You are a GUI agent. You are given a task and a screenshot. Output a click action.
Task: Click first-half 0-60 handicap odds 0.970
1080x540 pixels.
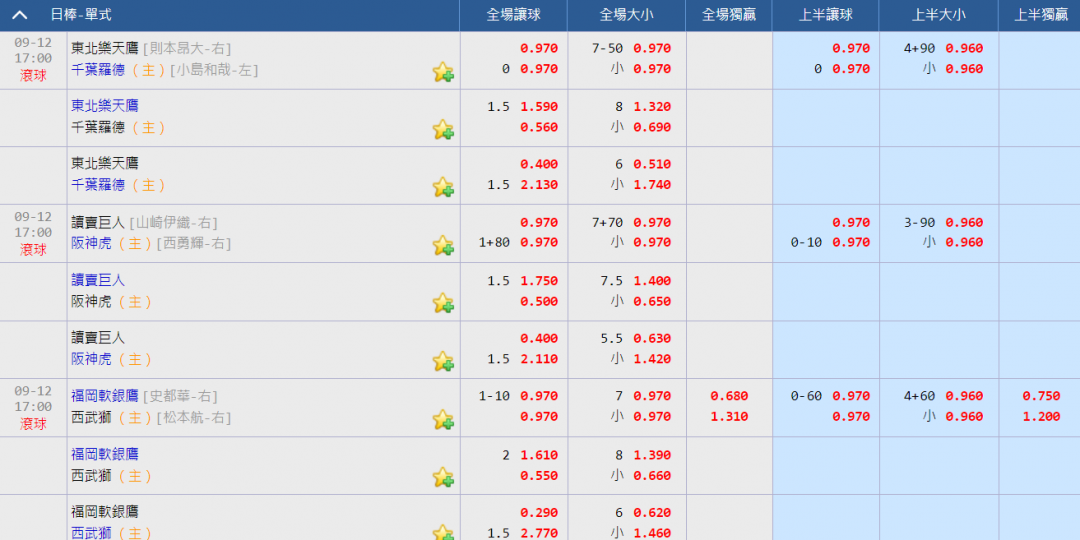point(851,396)
